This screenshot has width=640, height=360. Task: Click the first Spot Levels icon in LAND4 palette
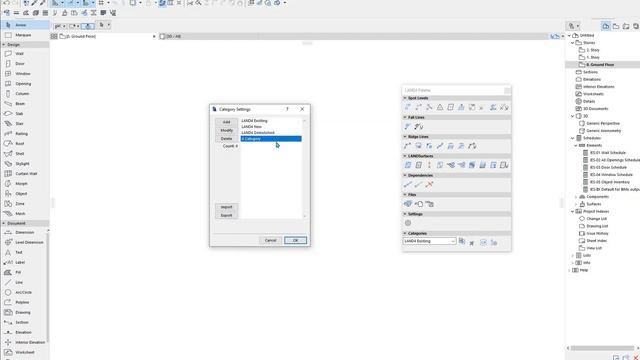click(408, 107)
